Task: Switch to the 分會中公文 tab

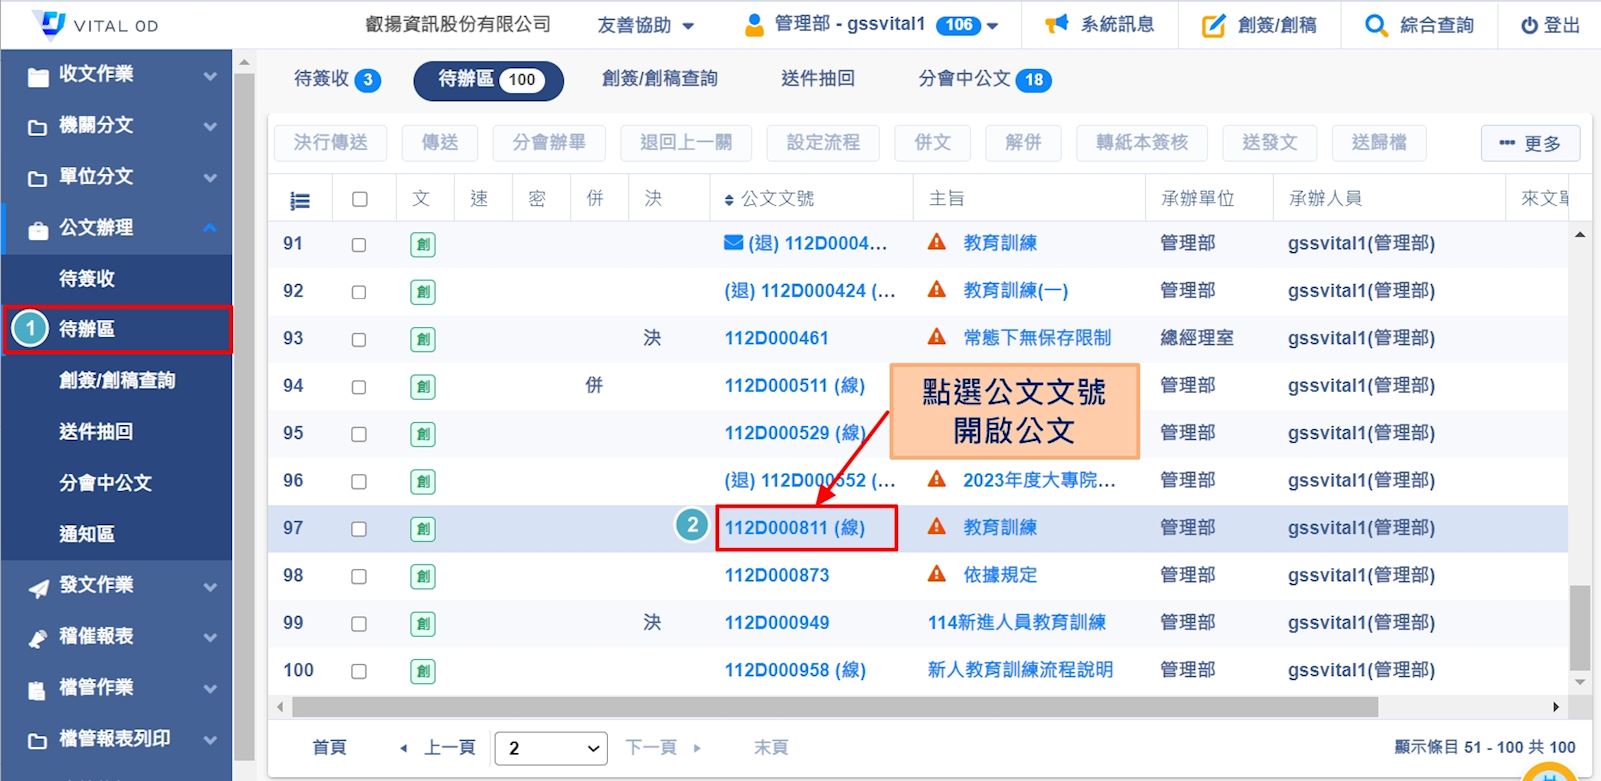Action: [984, 79]
